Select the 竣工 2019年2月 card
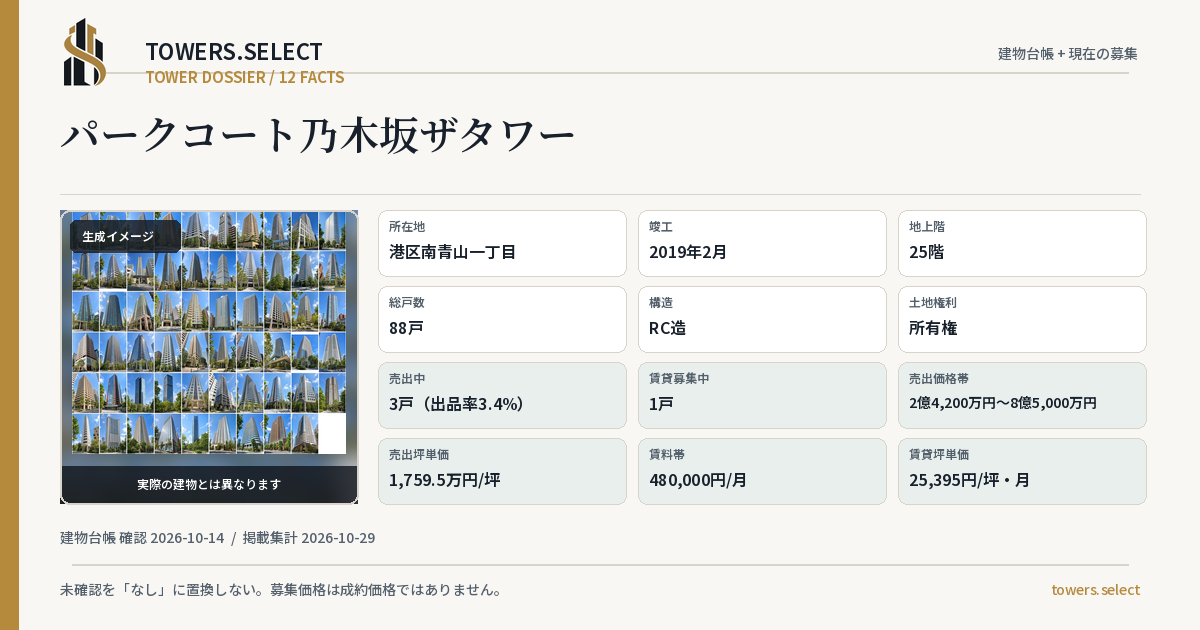 (762, 243)
